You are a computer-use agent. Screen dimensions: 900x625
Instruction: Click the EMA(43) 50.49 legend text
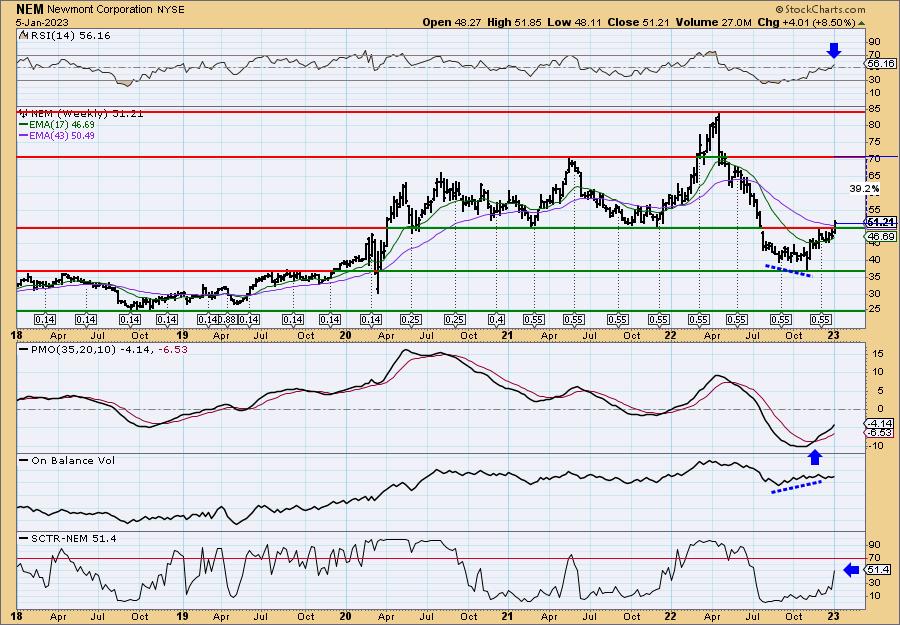click(x=61, y=136)
